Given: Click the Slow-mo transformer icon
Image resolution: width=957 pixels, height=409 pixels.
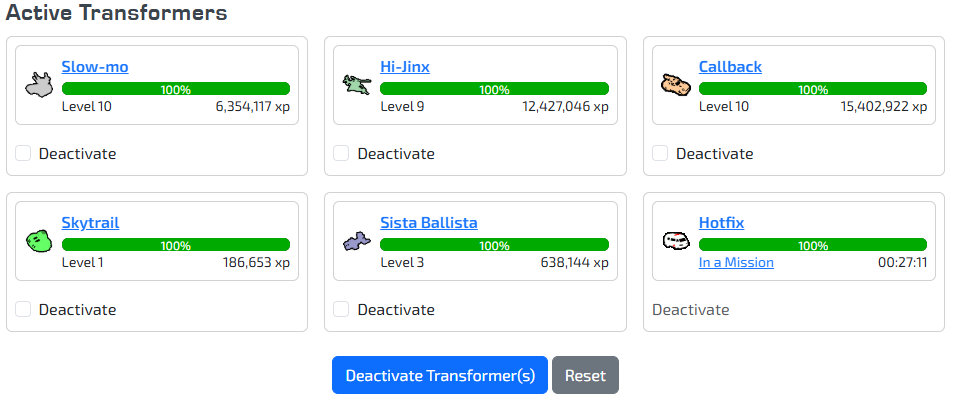Looking at the screenshot, I should (x=38, y=85).
